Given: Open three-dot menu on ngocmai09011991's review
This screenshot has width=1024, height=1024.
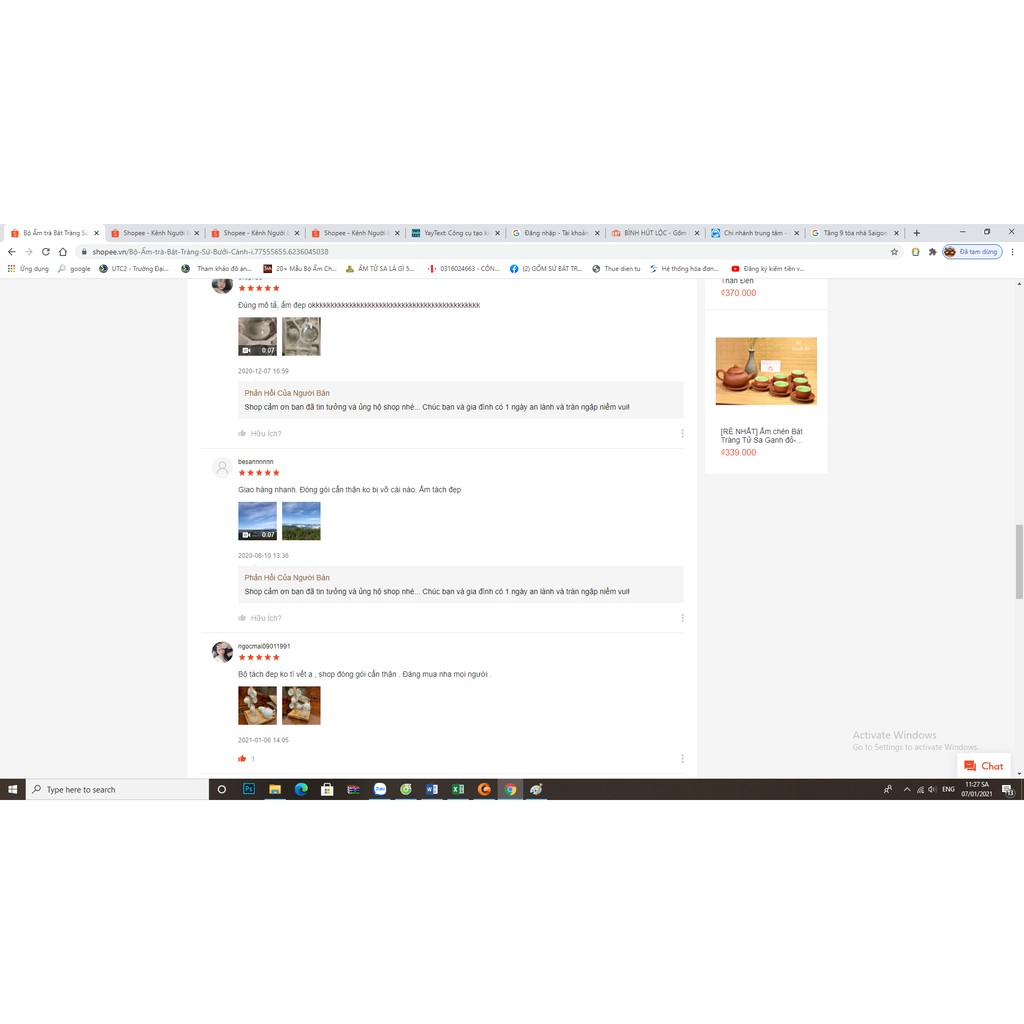Looking at the screenshot, I should 683,759.
